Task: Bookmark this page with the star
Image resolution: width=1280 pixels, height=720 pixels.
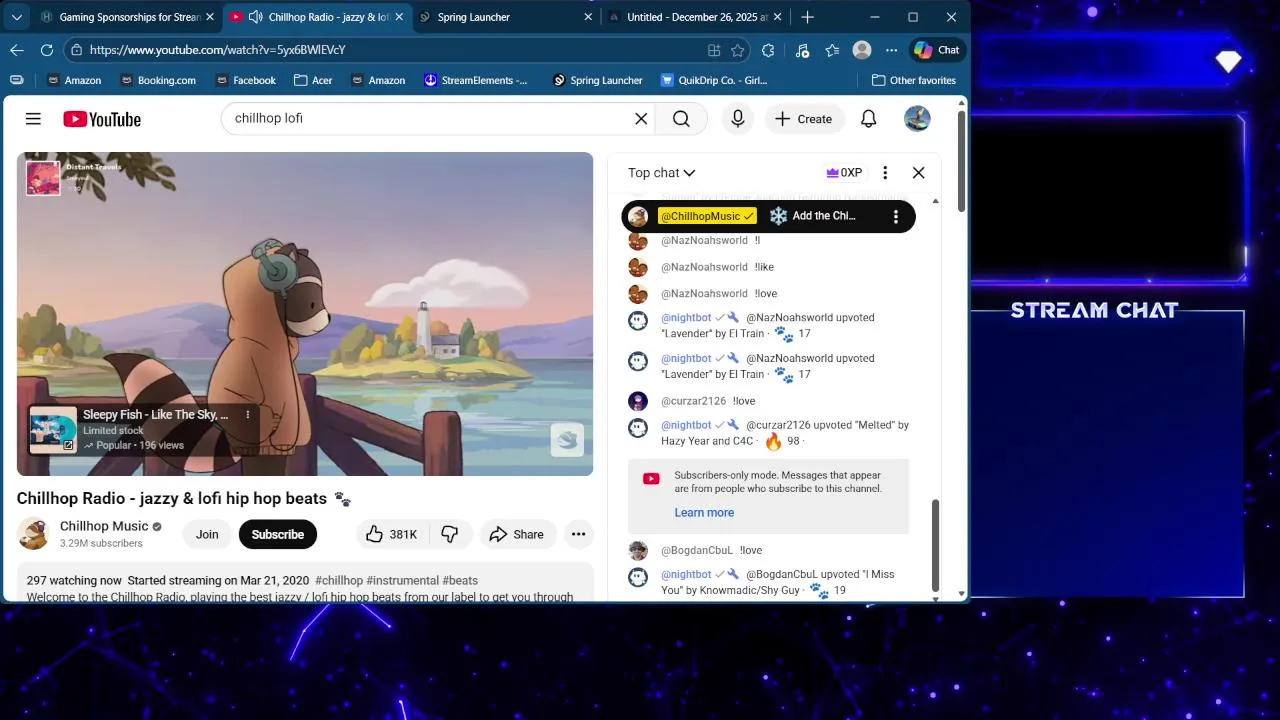Action: pos(738,50)
